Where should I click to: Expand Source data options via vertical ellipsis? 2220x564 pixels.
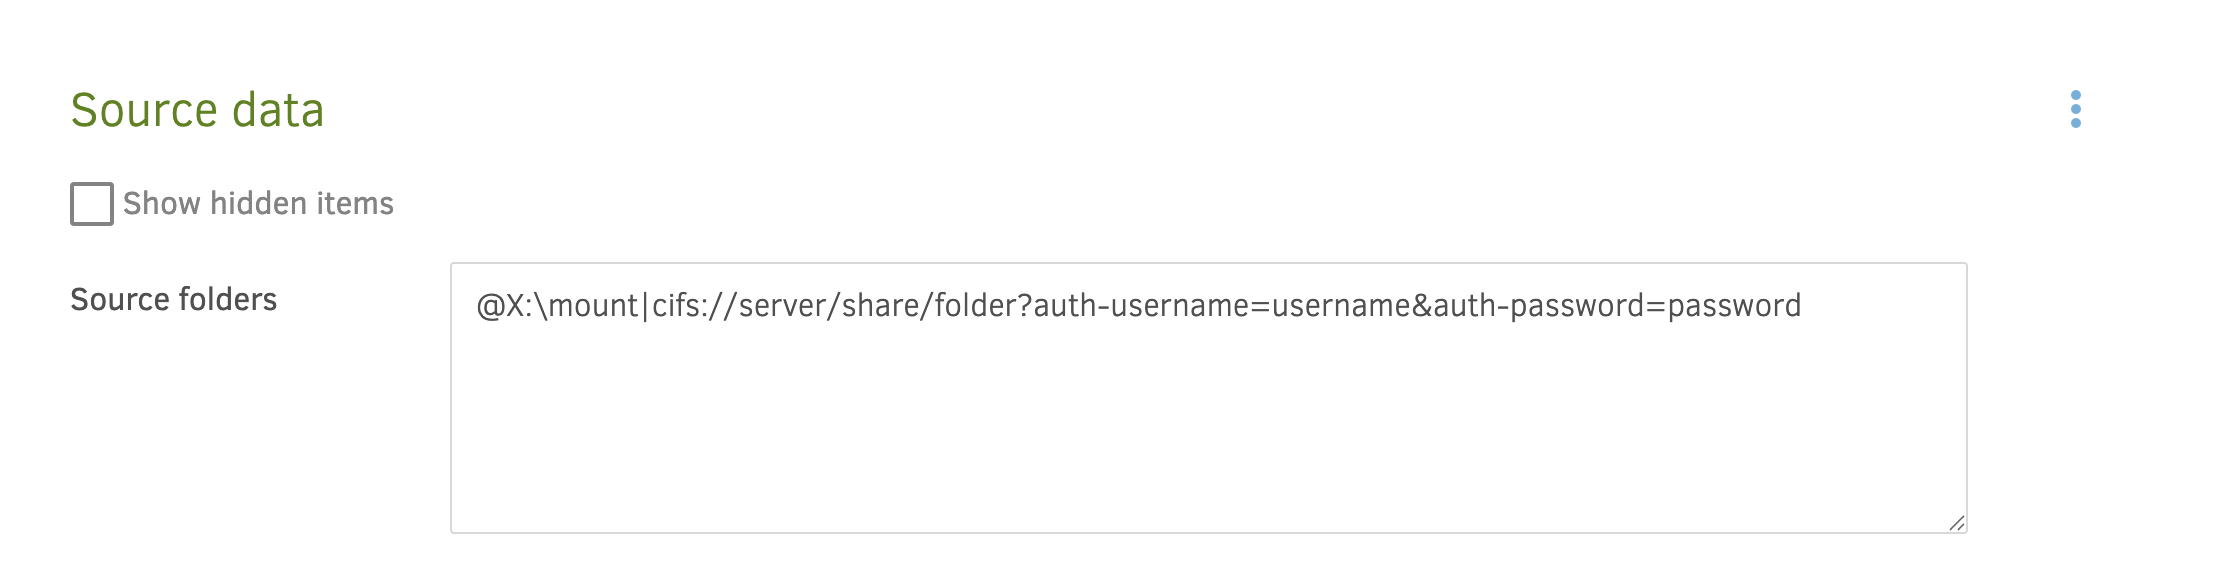(x=2075, y=109)
